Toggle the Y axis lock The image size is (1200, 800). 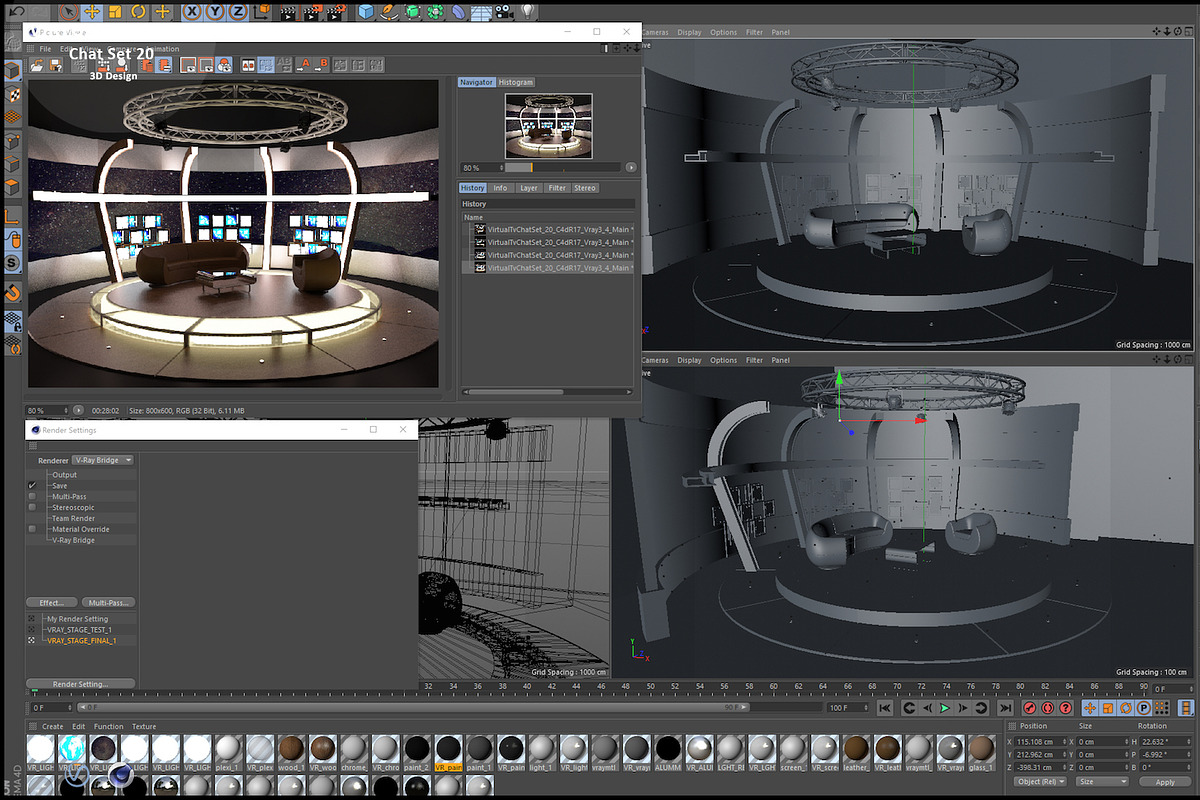(x=216, y=12)
